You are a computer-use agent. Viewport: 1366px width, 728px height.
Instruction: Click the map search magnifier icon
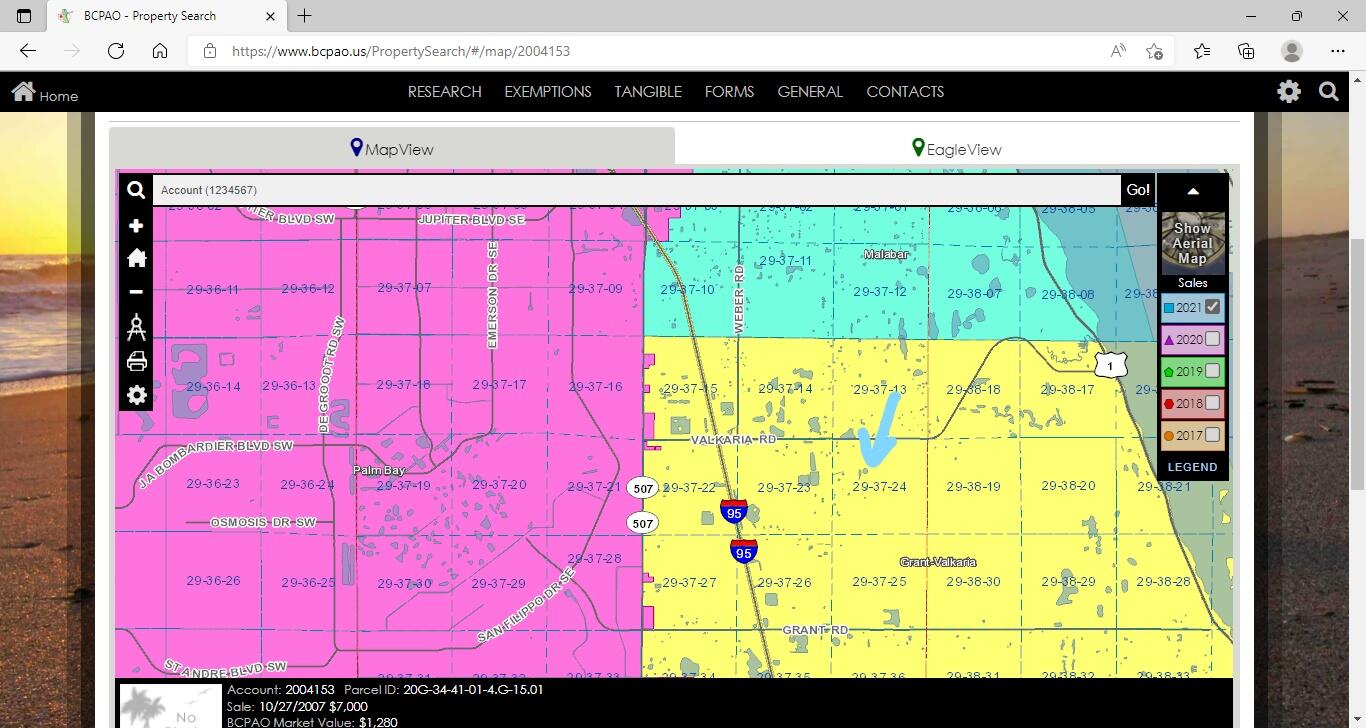point(136,190)
